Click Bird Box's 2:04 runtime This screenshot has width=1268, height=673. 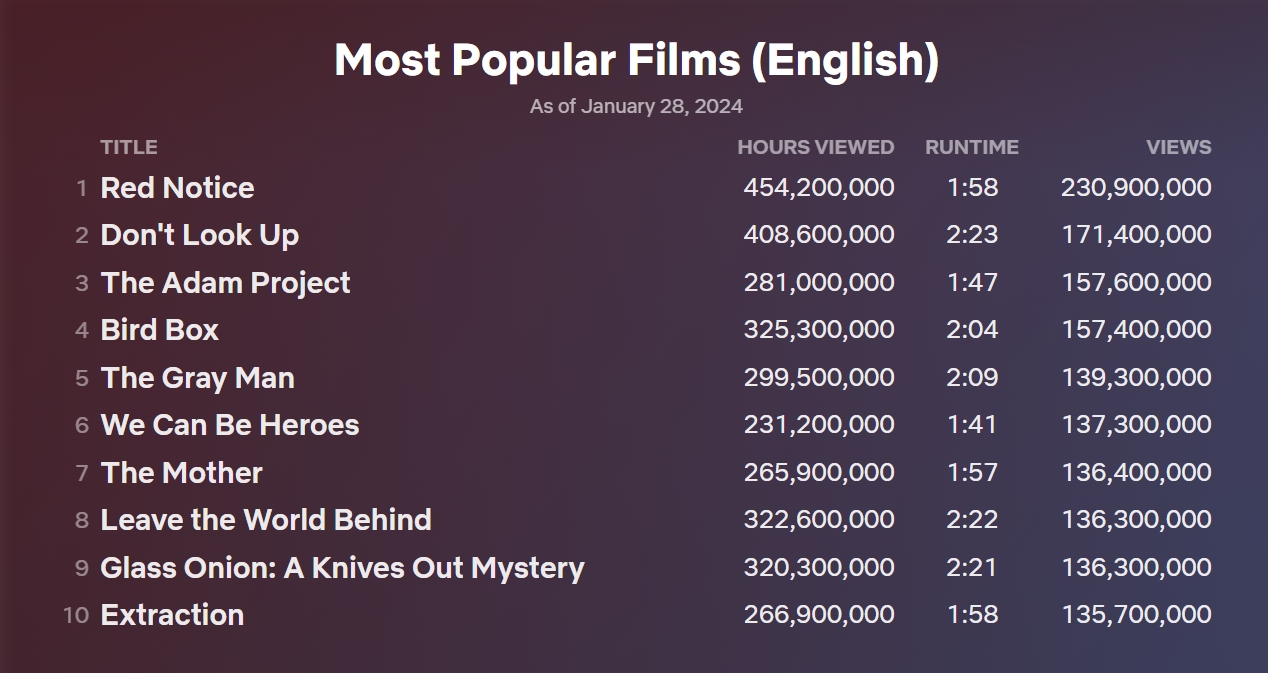pos(972,330)
